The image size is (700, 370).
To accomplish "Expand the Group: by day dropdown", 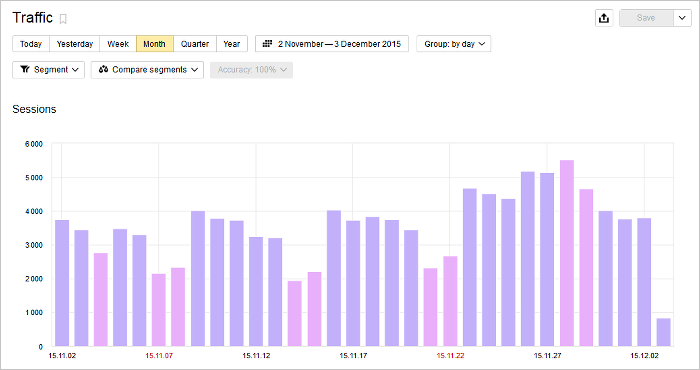I will tap(454, 44).
